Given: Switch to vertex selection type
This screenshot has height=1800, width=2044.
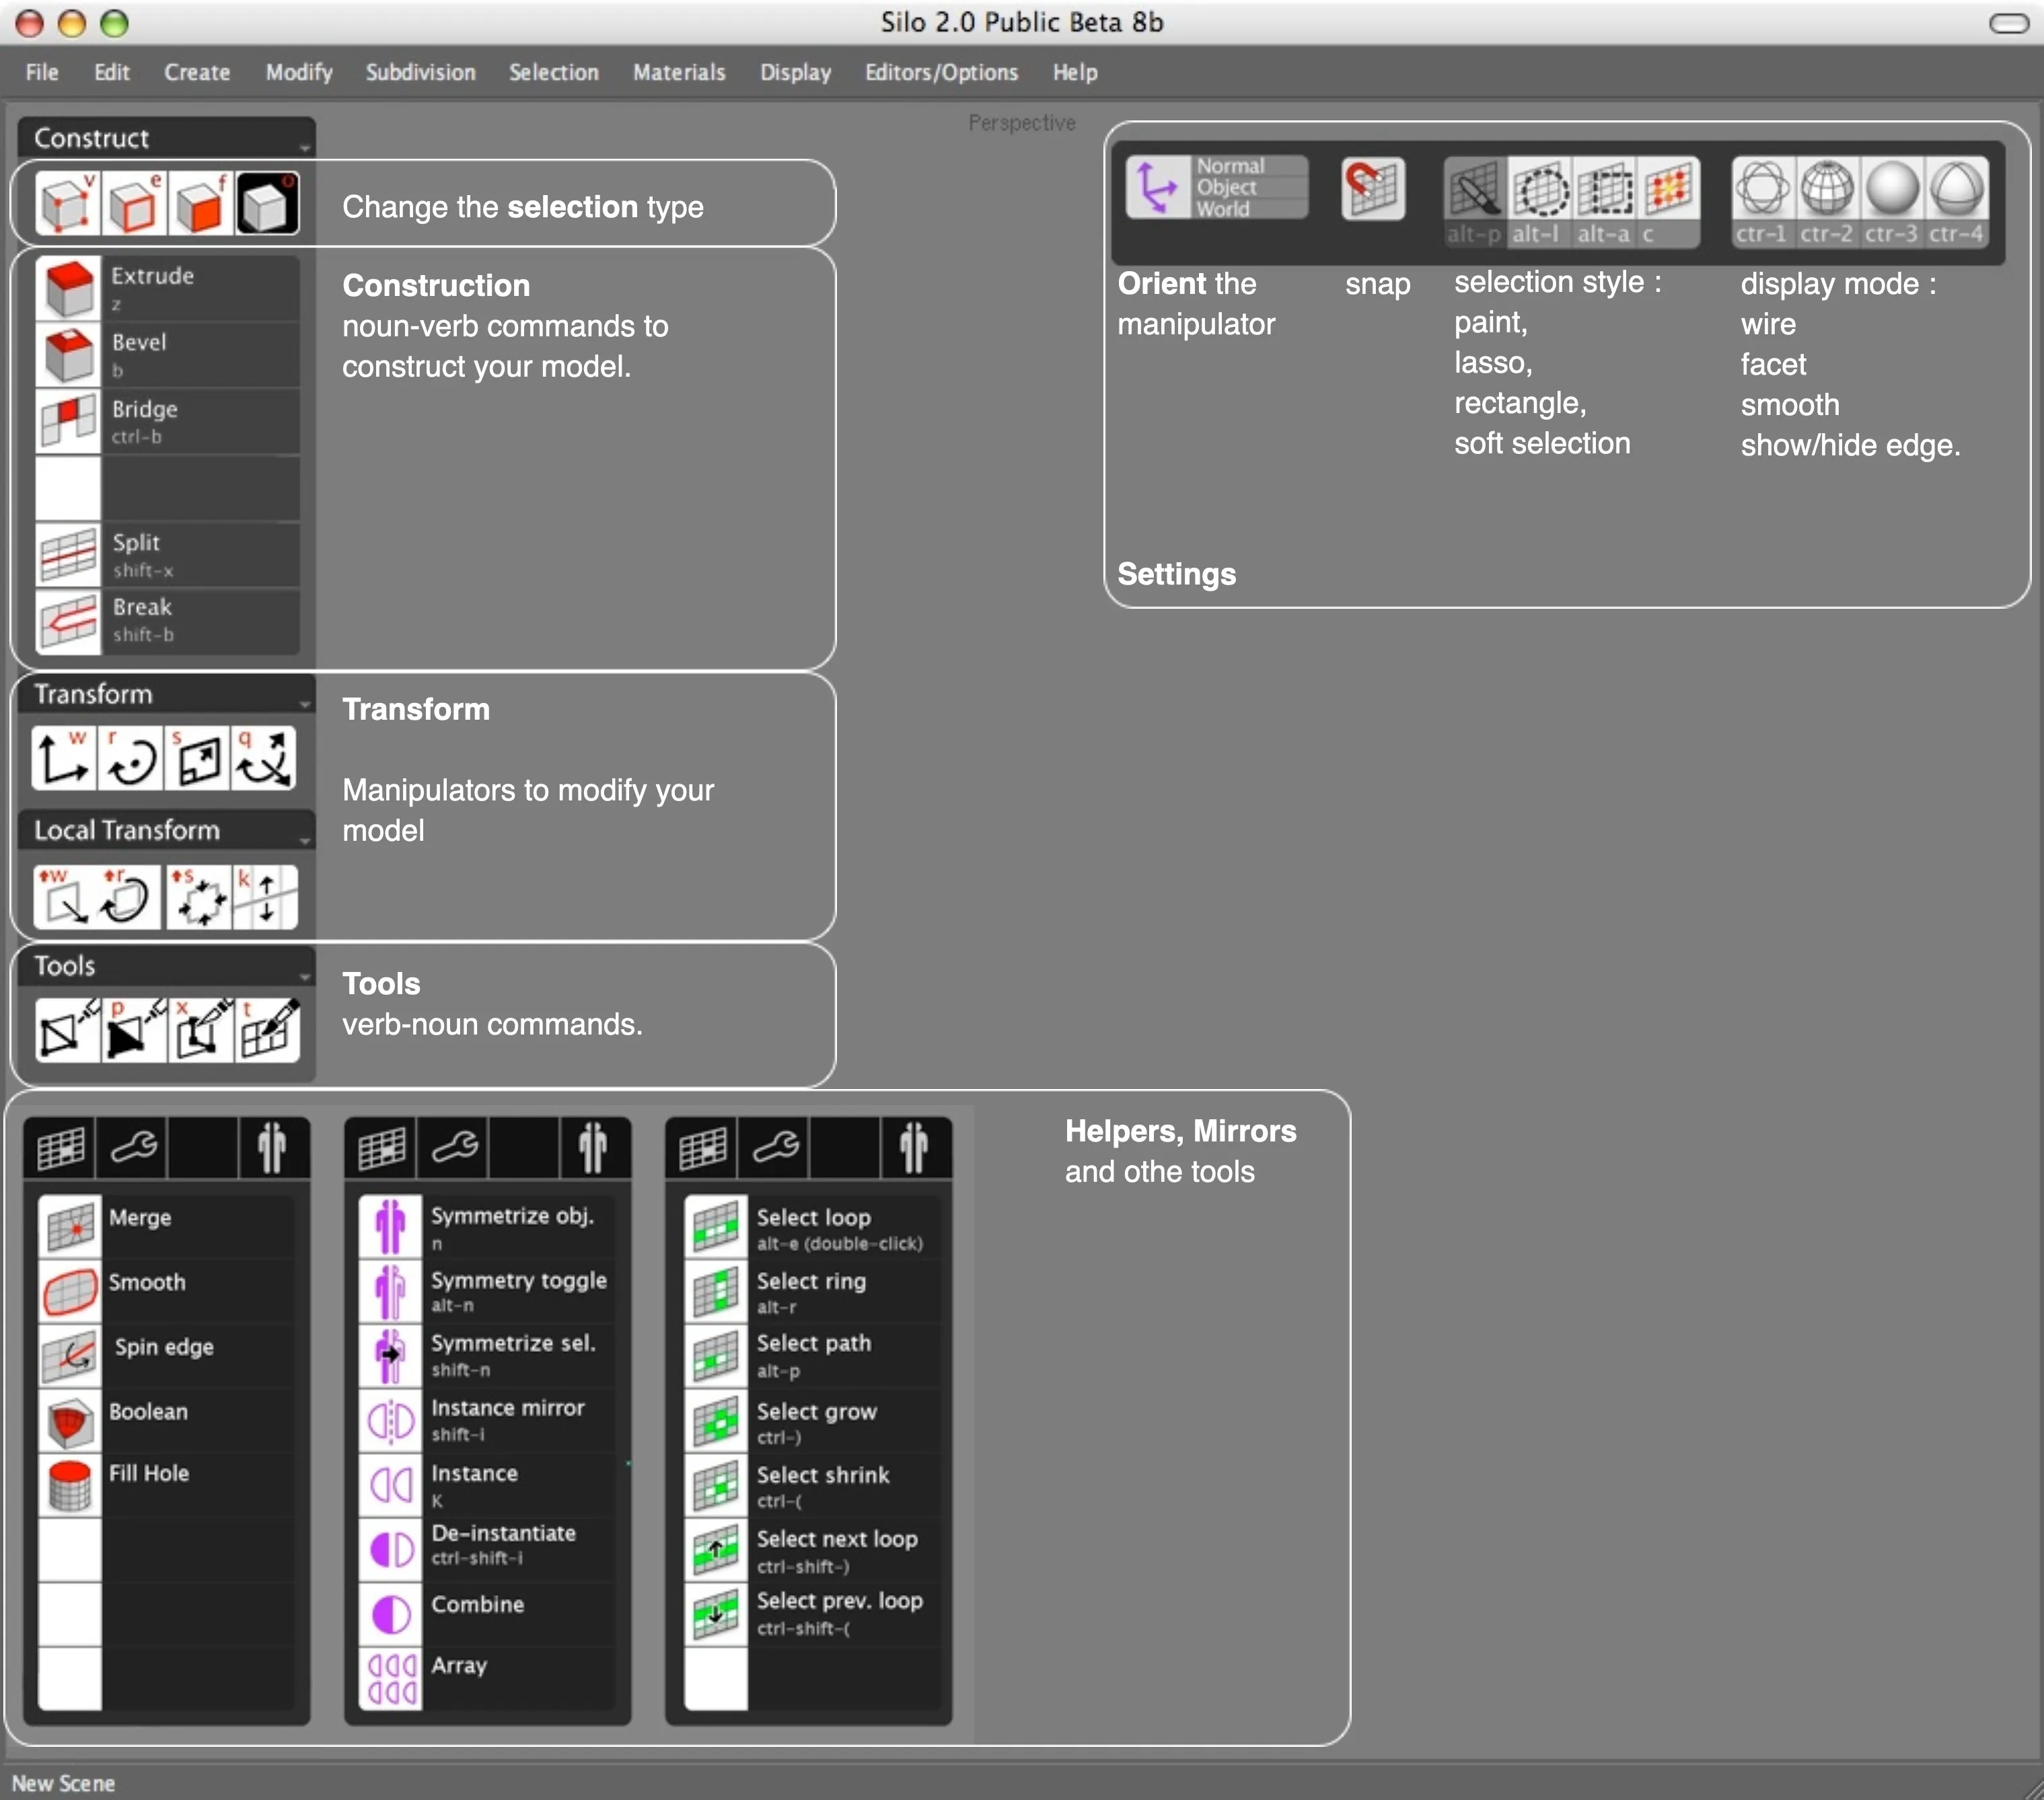Looking at the screenshot, I should click(x=66, y=204).
